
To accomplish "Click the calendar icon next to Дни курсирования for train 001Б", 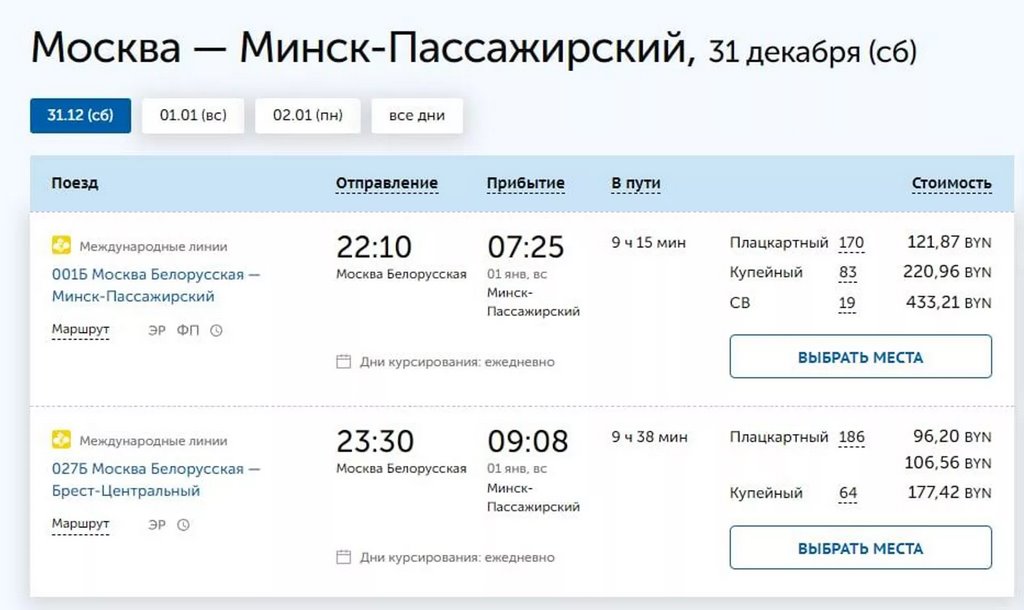I will pyautogui.click(x=342, y=362).
